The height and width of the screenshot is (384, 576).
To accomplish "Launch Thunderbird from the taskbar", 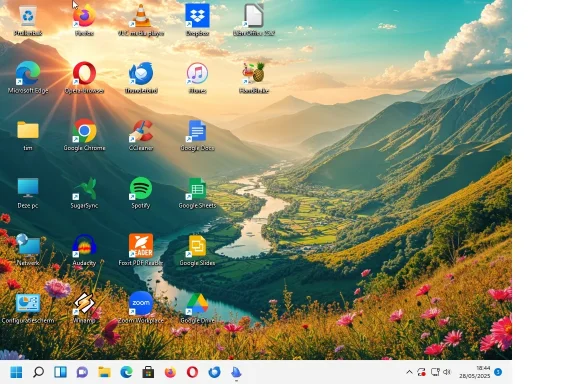I will 214,372.
